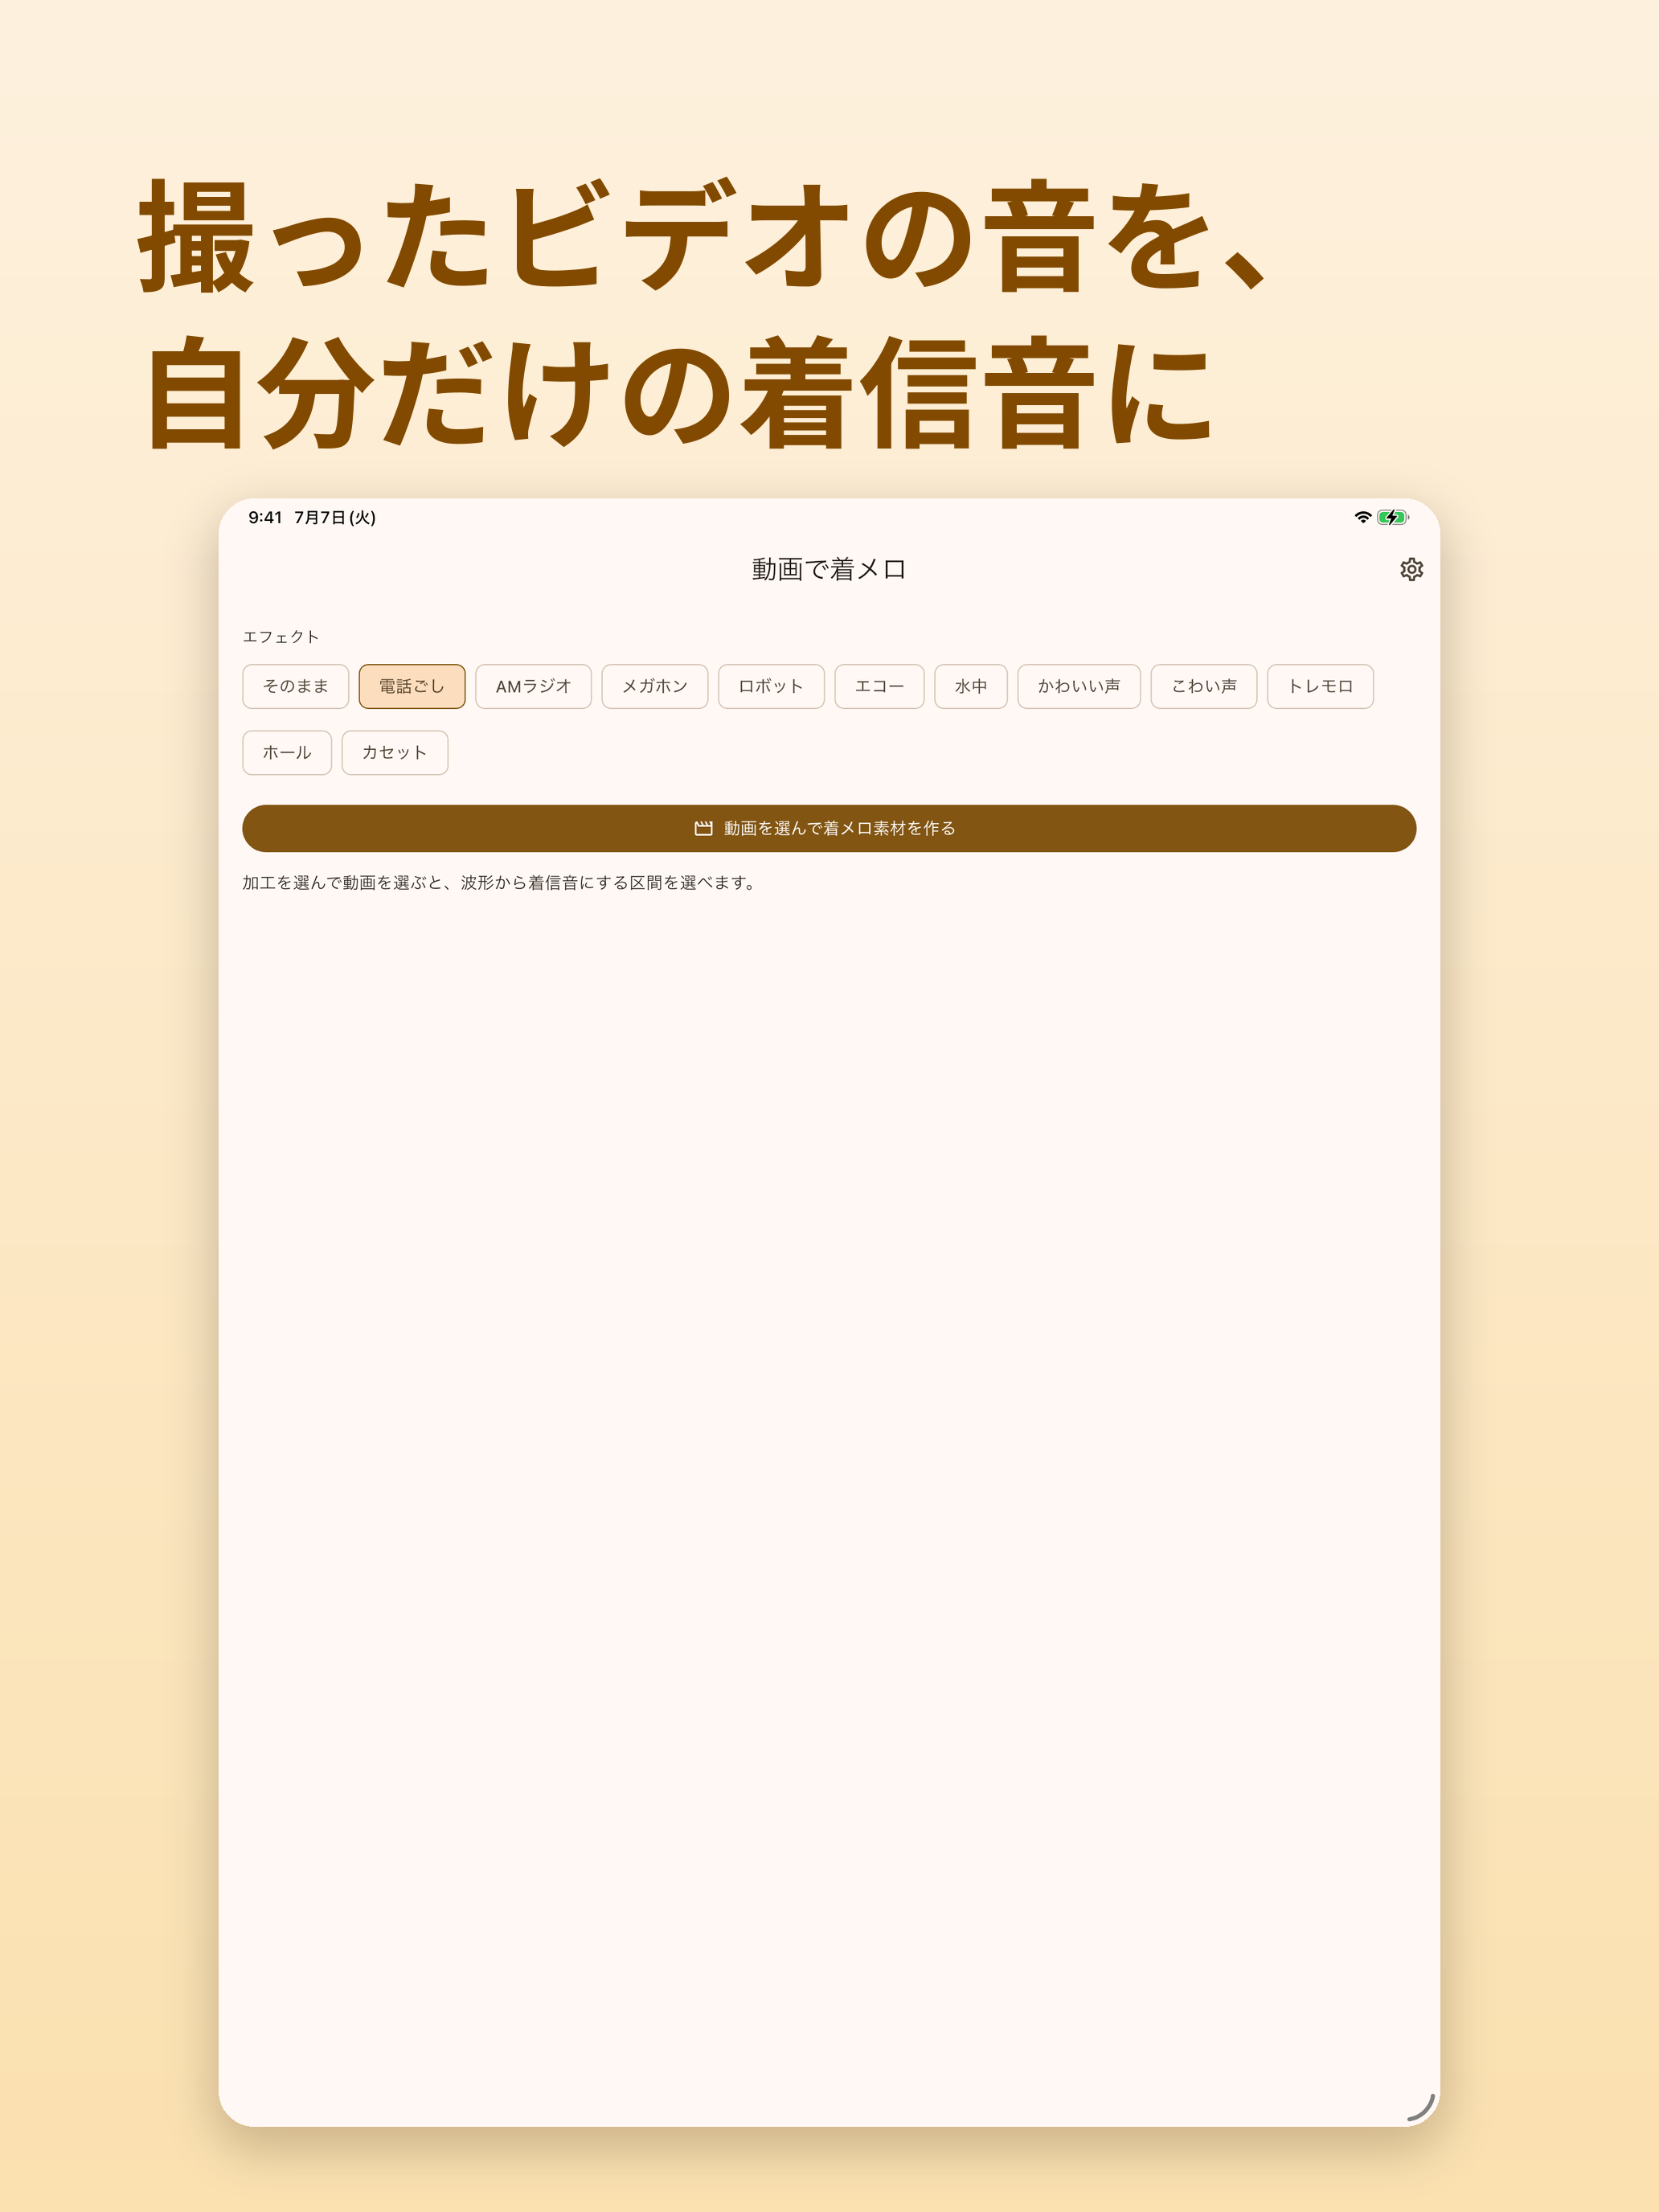Choose the ホール effect
This screenshot has height=2212, width=1659.
point(287,753)
